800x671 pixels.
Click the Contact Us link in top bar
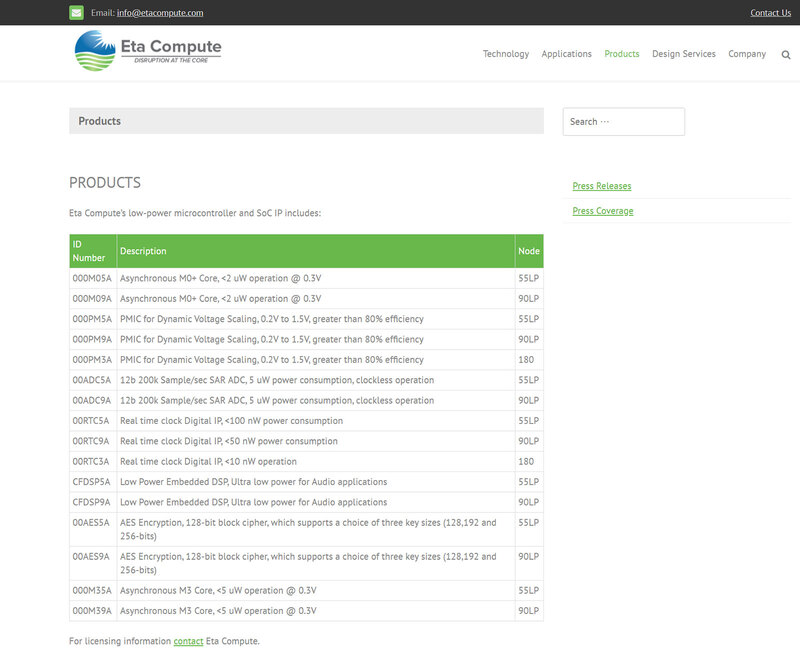(x=770, y=13)
